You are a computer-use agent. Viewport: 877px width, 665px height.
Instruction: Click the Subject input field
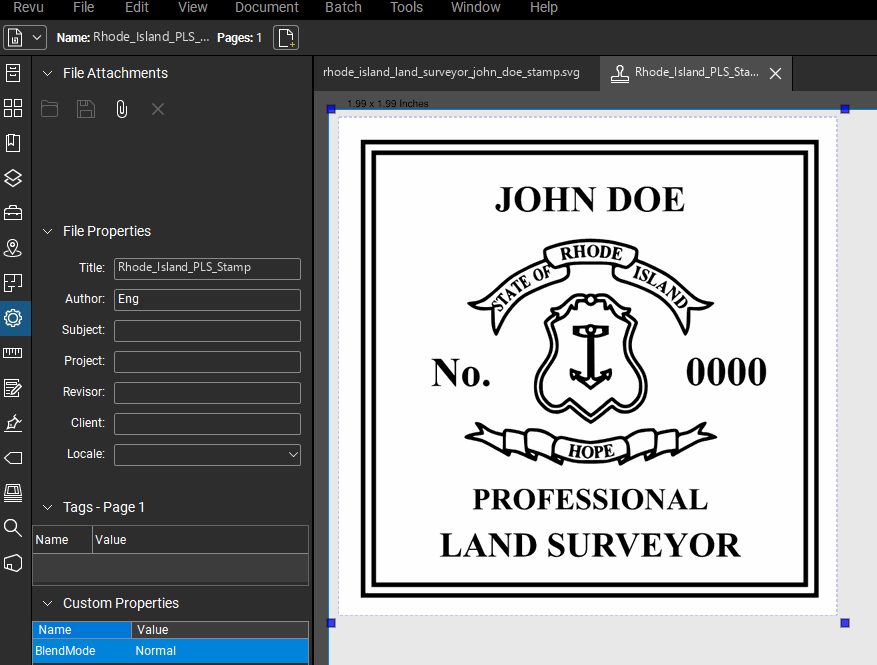[x=207, y=331]
